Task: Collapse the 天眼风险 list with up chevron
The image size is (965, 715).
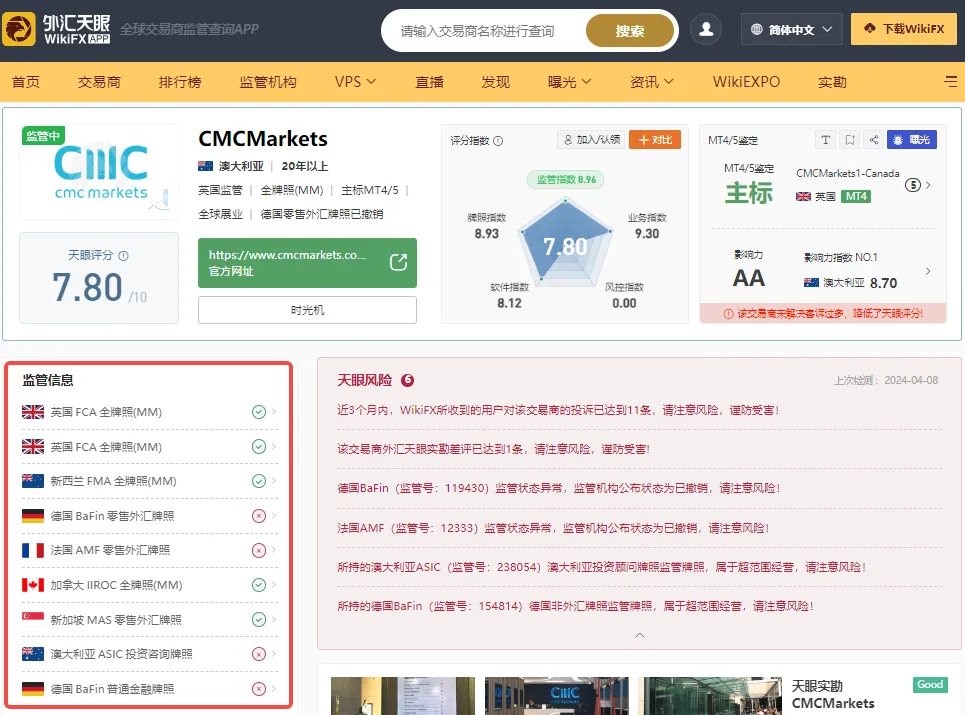Action: 639,635
